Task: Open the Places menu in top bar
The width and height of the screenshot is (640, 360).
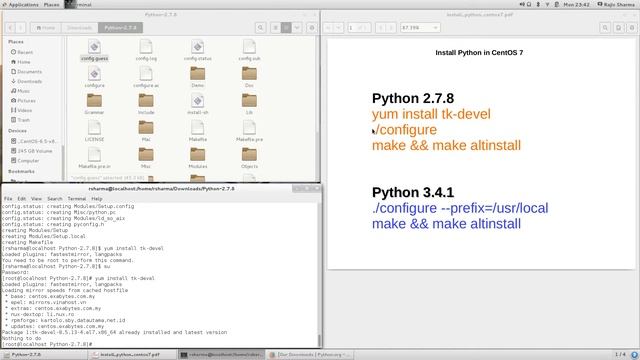Action: pos(51,4)
